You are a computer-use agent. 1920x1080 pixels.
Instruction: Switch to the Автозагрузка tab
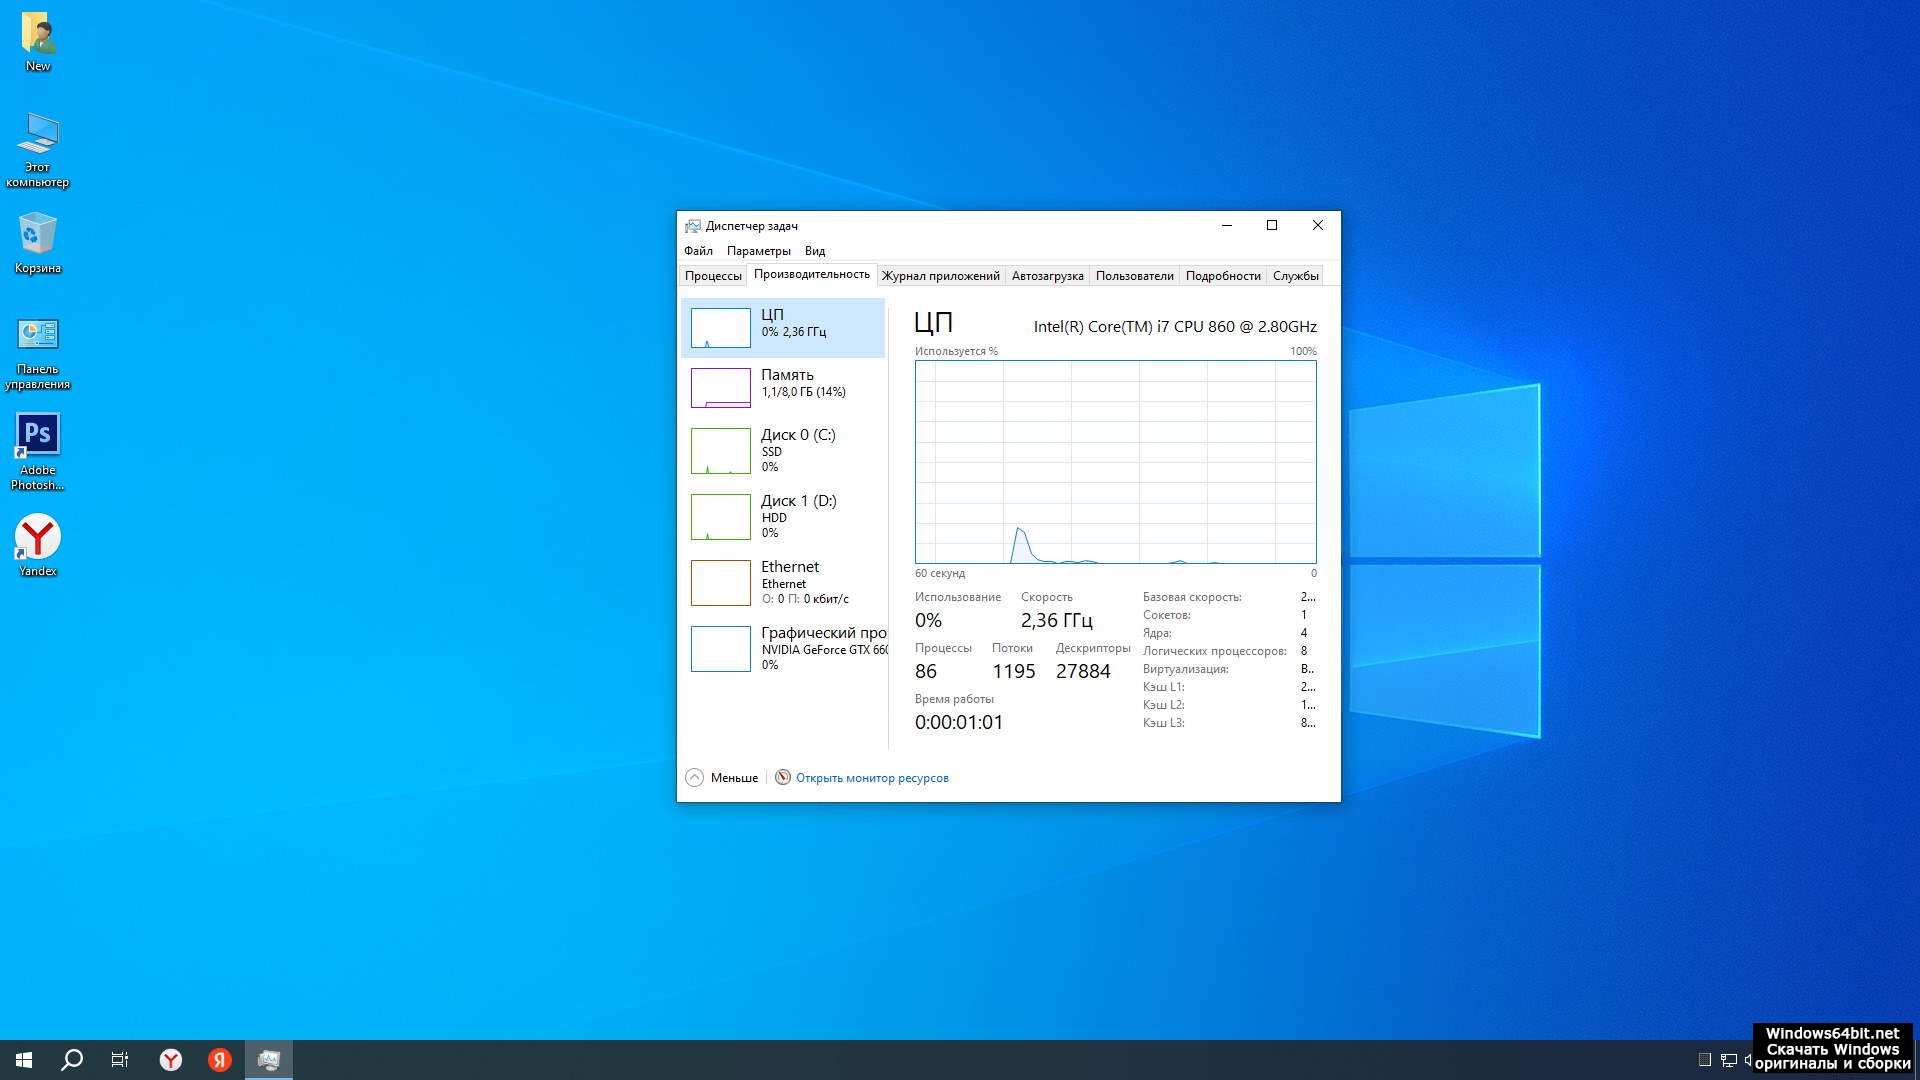coord(1047,276)
